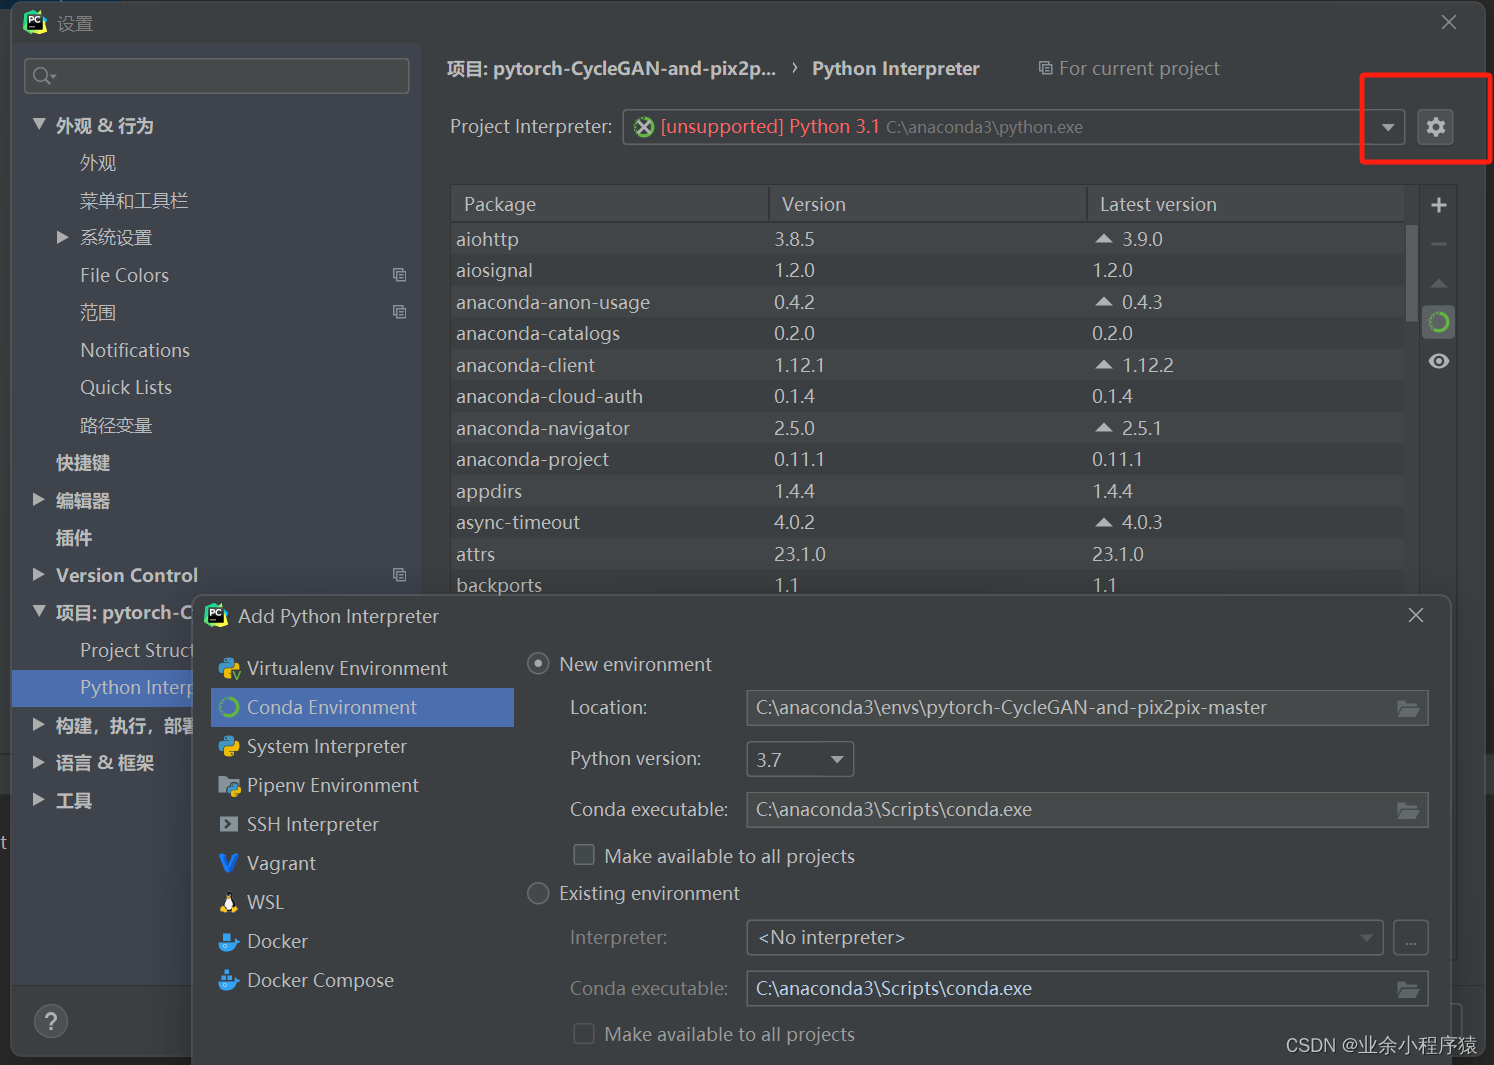This screenshot has height=1065, width=1494.
Task: Enable Make available to all projects for new environment
Action: [x=584, y=855]
